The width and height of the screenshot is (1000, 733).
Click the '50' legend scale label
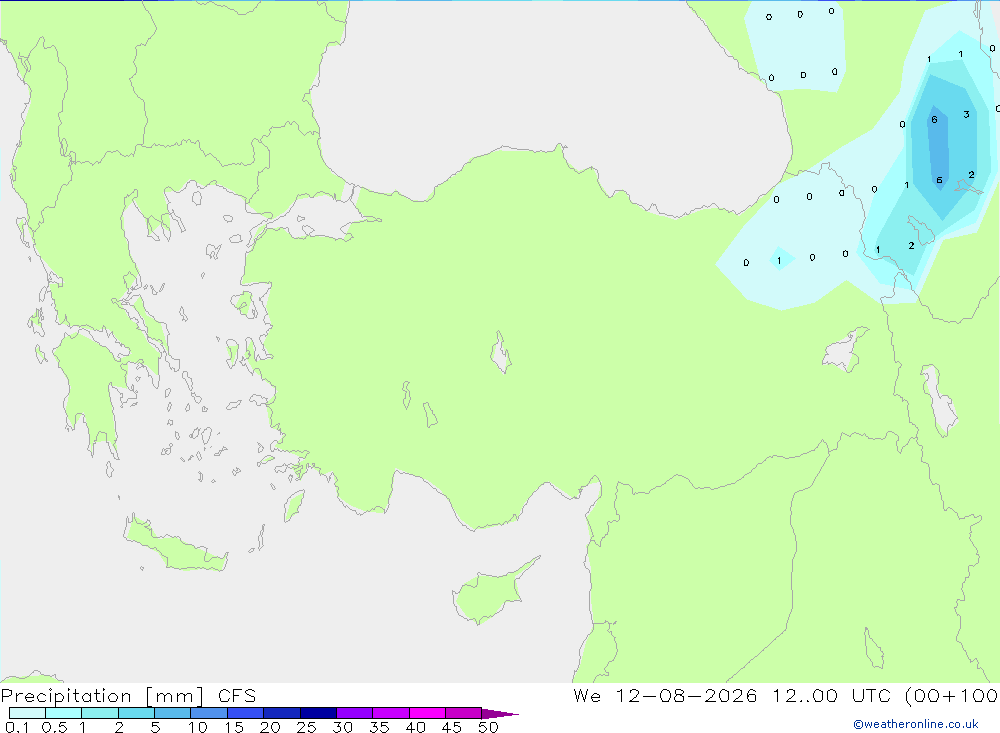489,727
